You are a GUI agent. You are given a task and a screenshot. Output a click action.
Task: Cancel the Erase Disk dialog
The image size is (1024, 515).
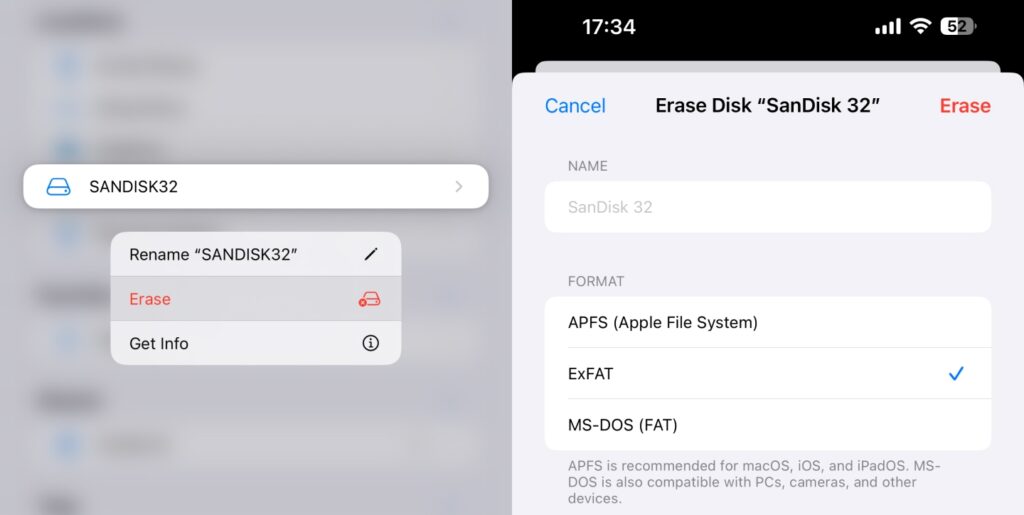click(575, 106)
